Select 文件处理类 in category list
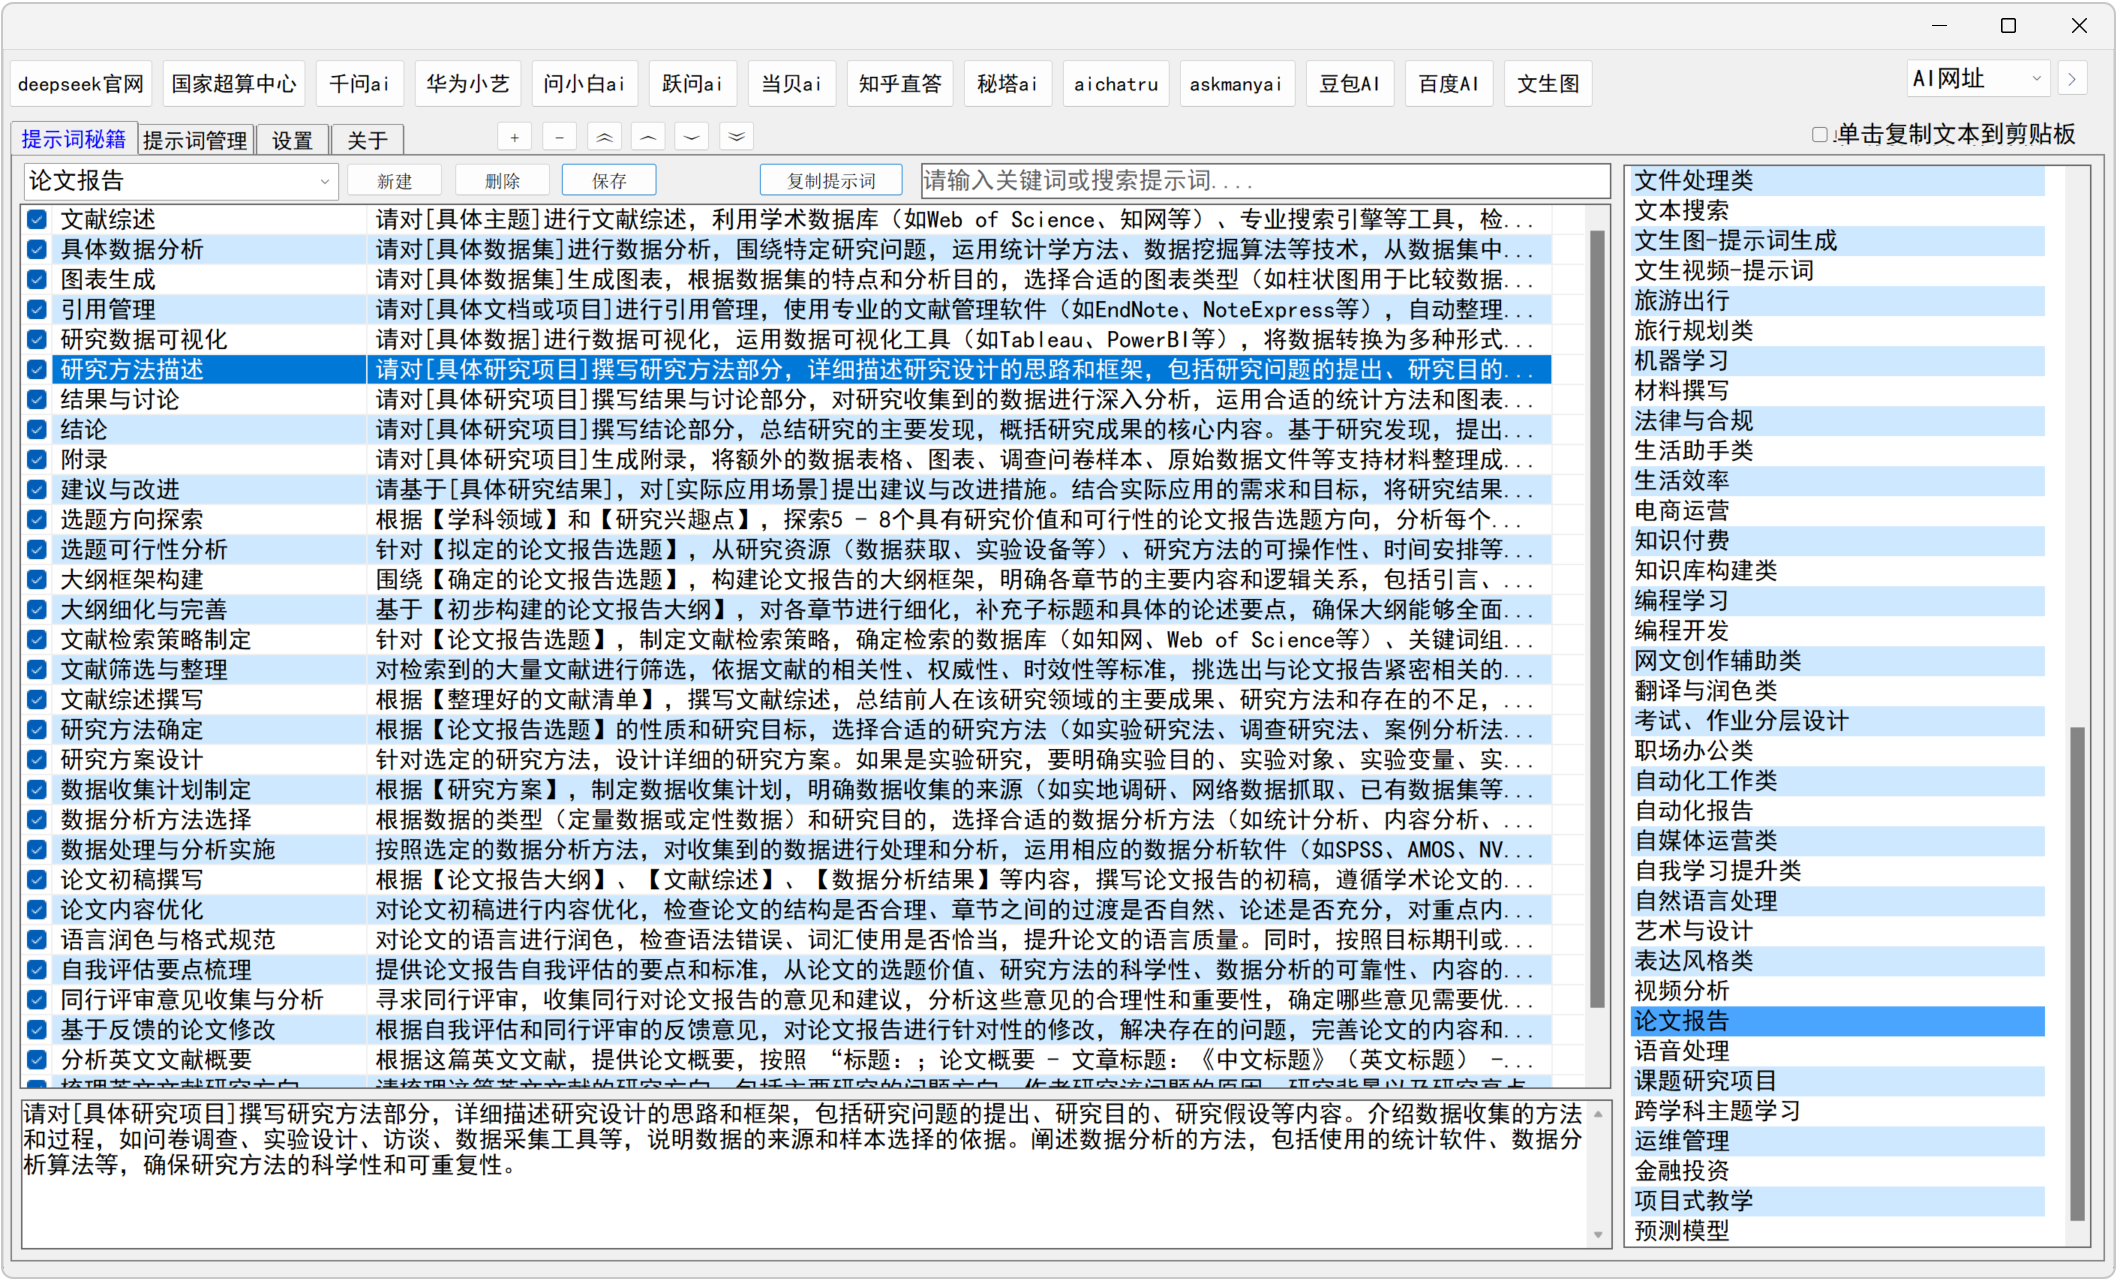Image resolution: width=2117 pixels, height=1280 pixels. (1838, 181)
